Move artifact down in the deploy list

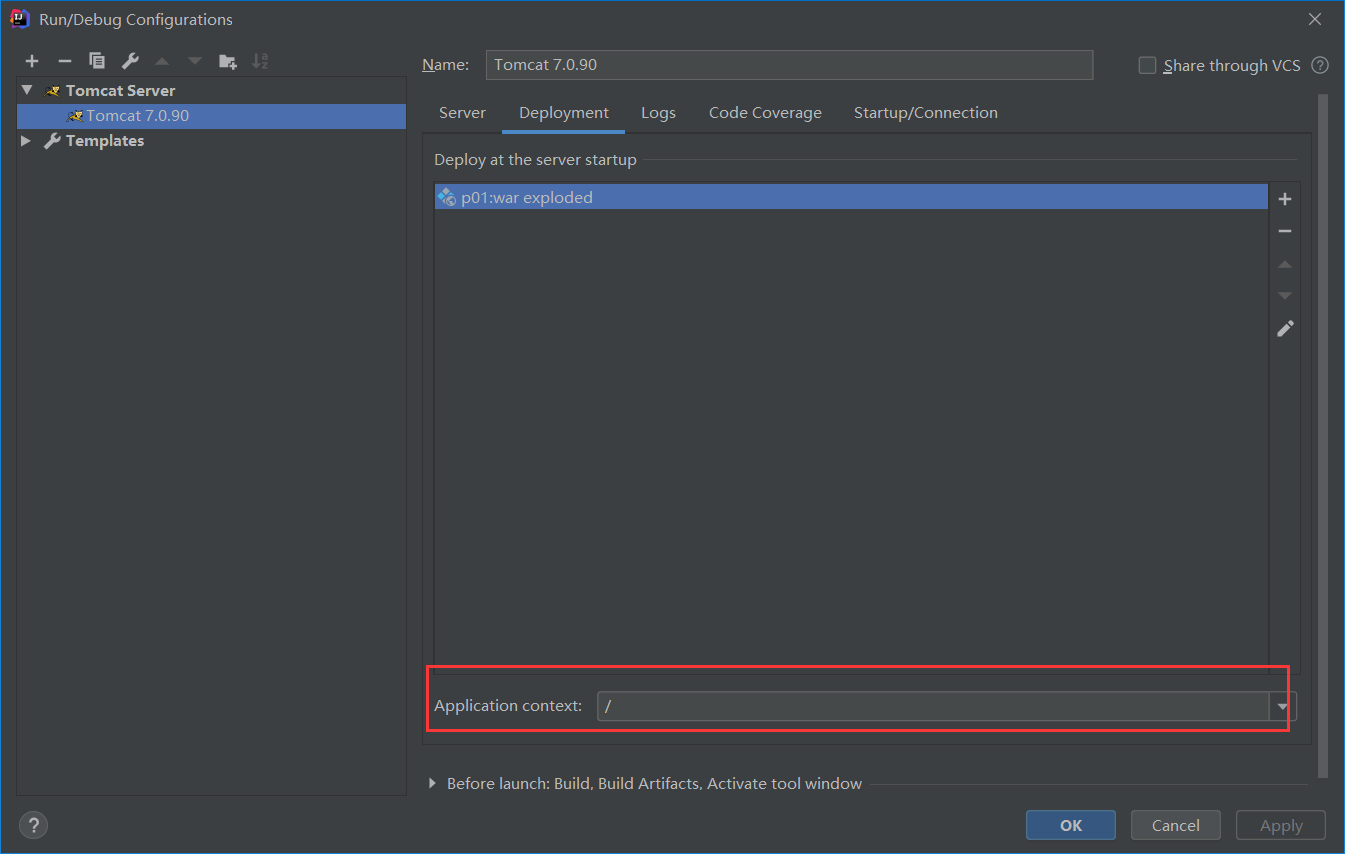pos(1285,296)
